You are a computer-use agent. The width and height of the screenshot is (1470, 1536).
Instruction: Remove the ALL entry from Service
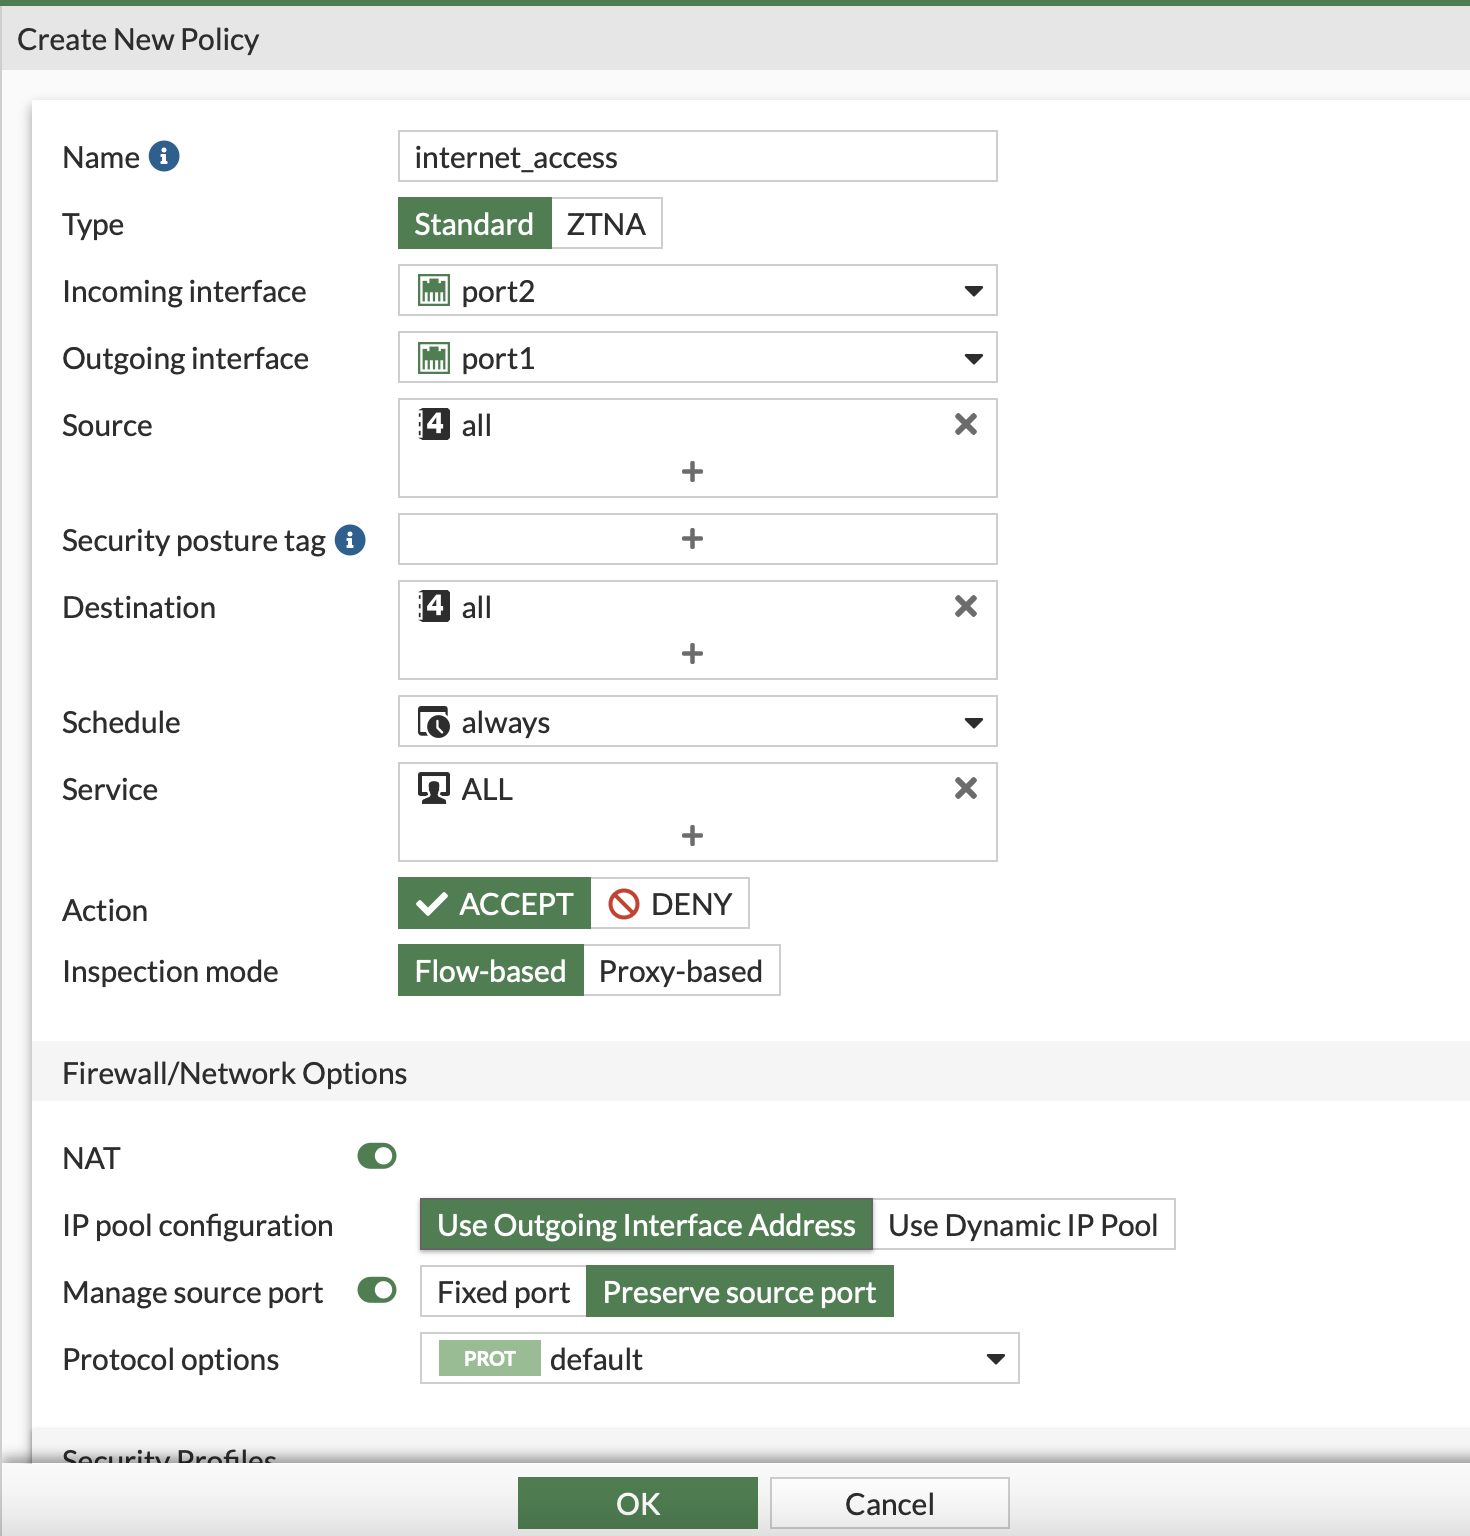965,788
